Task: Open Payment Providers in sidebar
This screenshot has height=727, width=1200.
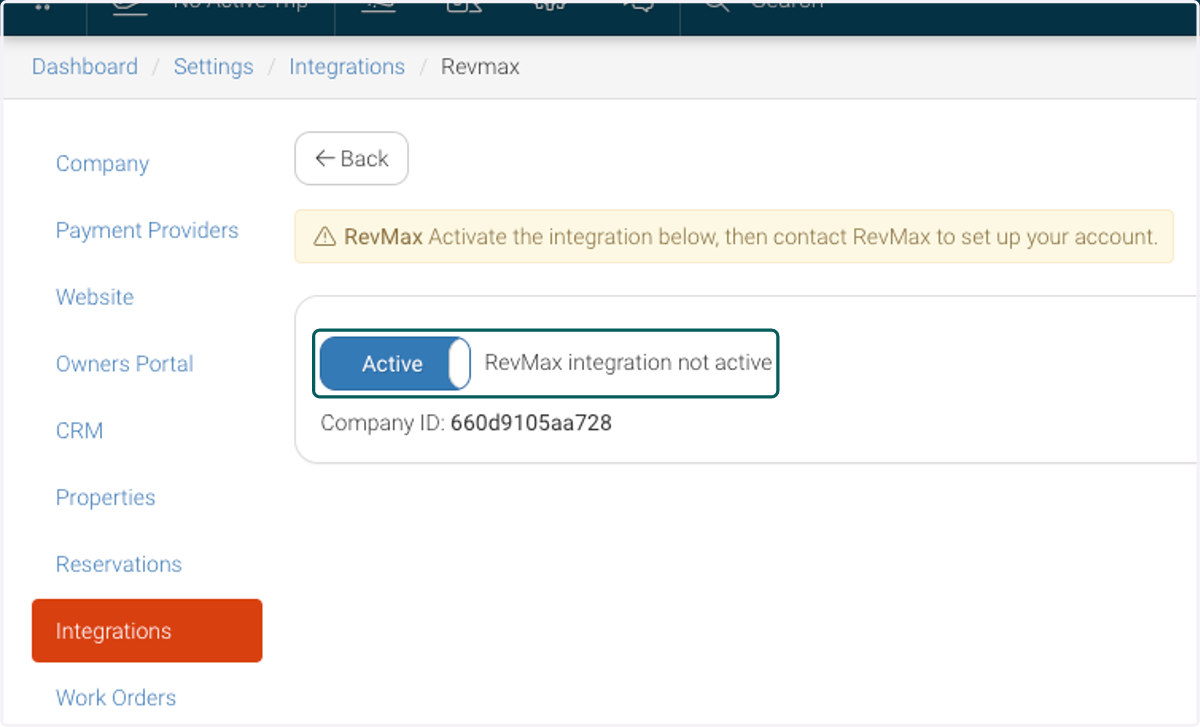Action: [147, 231]
